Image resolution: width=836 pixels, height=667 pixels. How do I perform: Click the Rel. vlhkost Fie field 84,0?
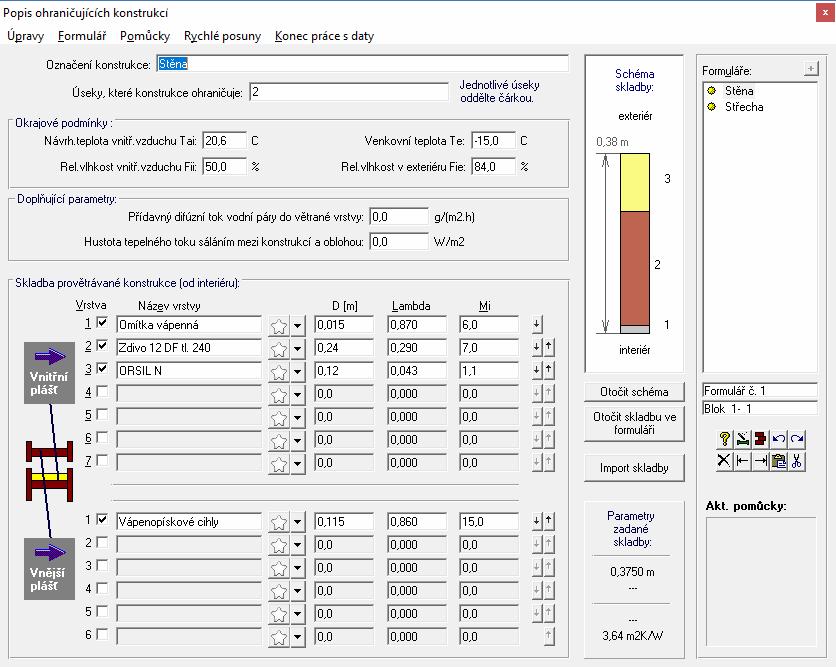[x=493, y=166]
